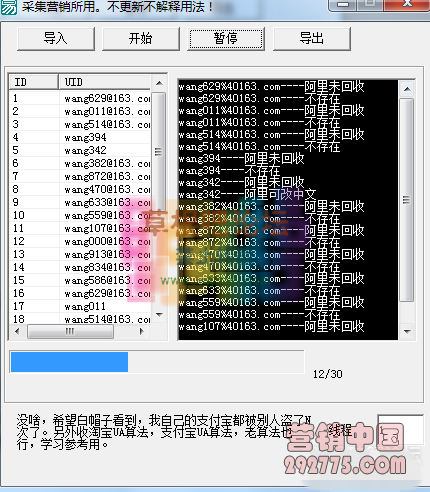
Task: Sort by the ID column header
Action: coord(34,82)
